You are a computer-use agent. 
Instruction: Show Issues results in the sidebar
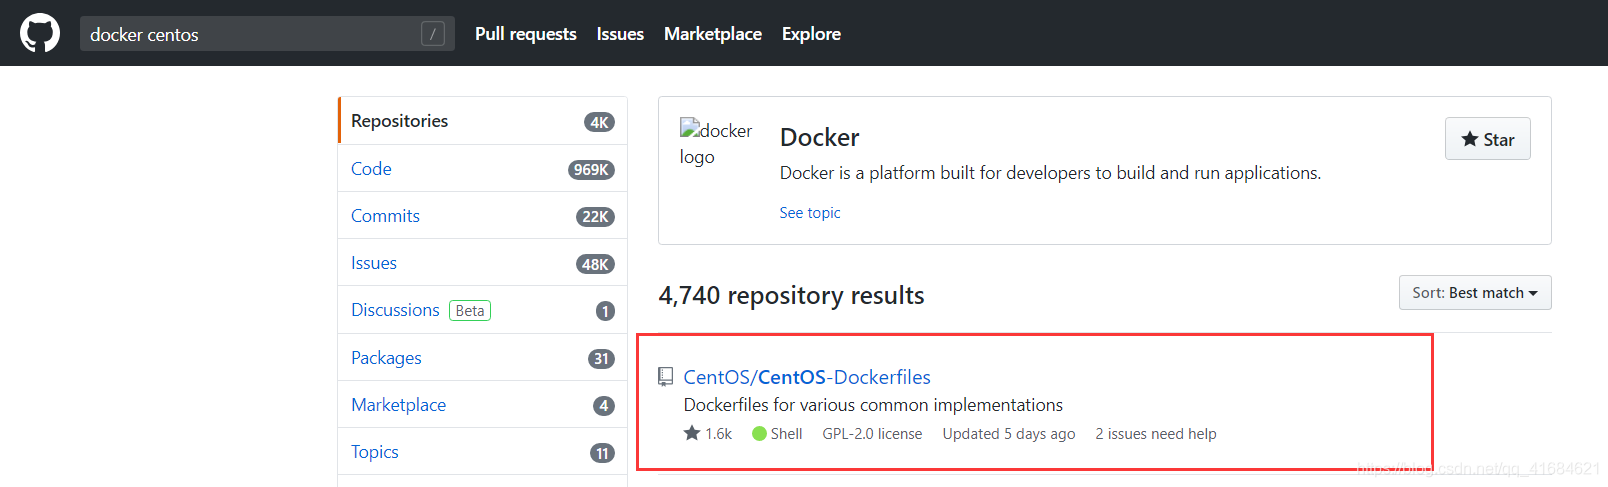click(483, 263)
